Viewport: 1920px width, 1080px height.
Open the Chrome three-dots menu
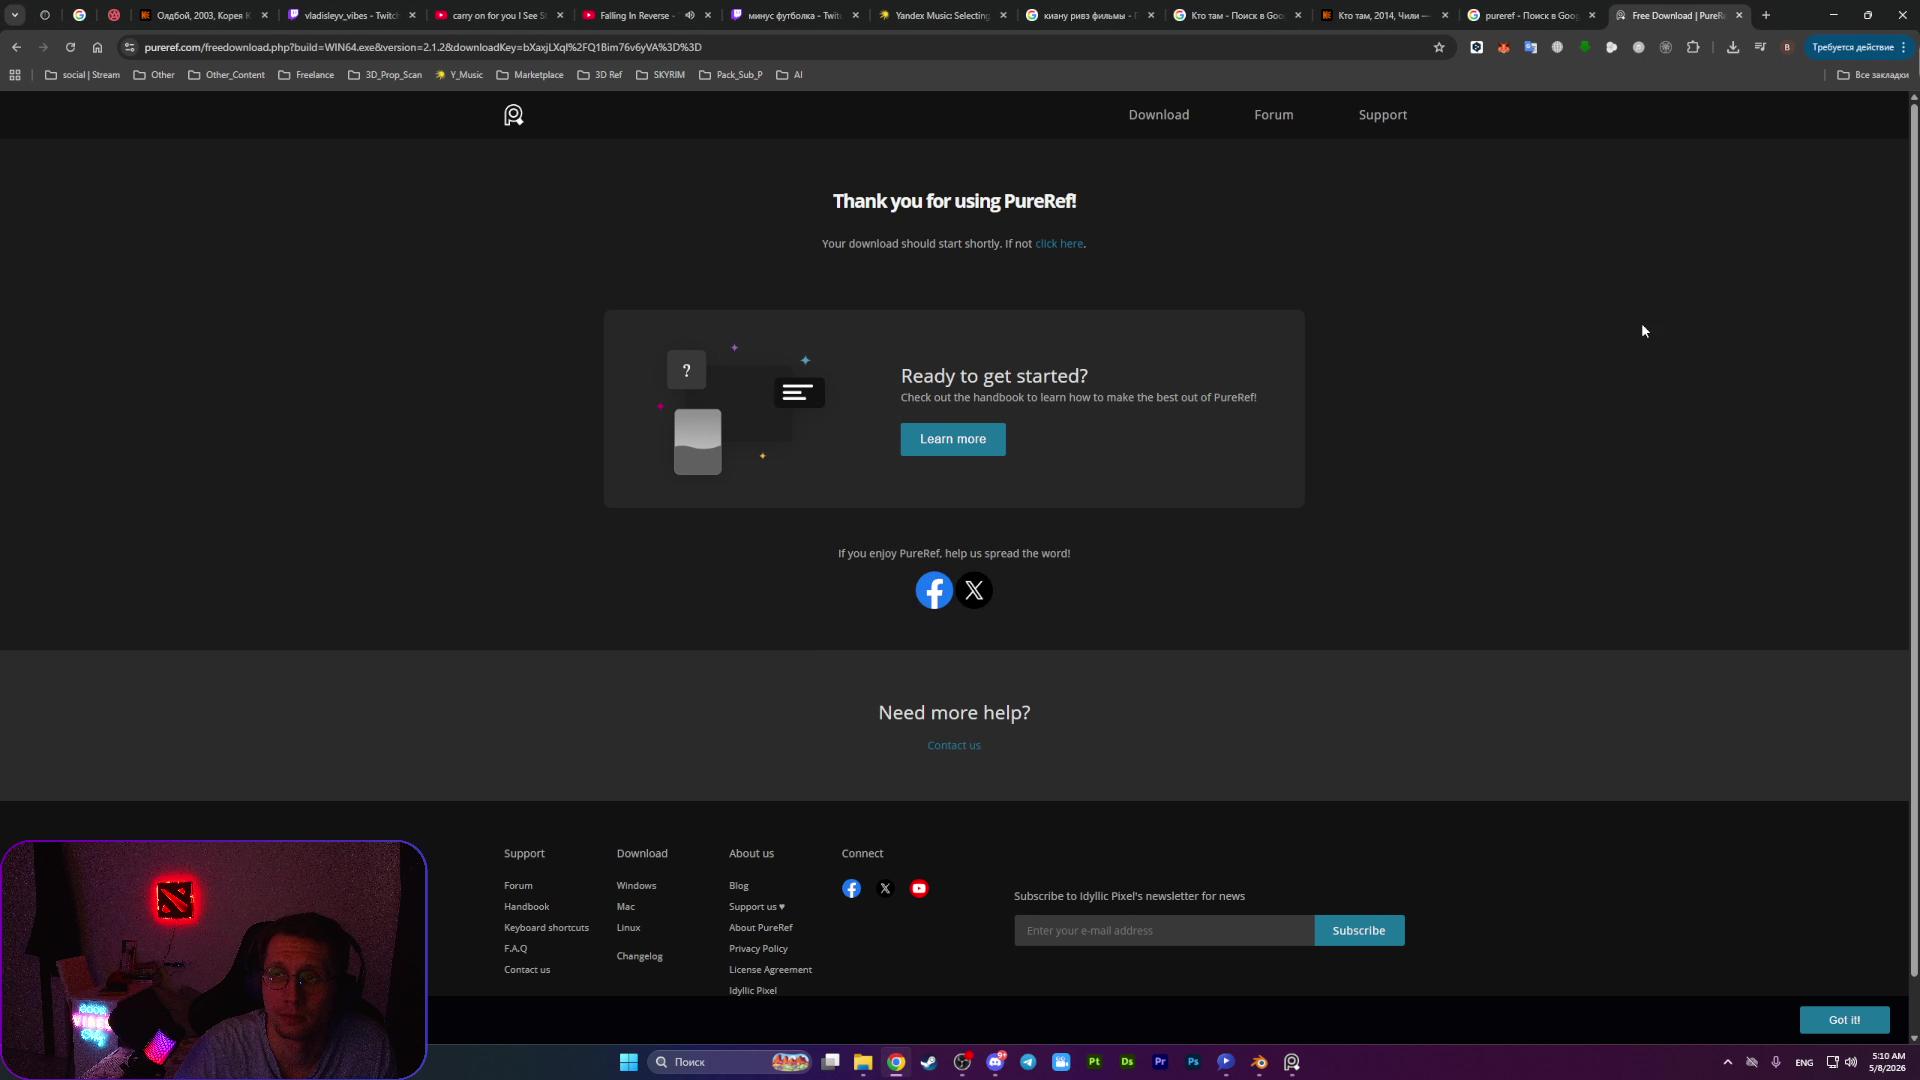[x=1904, y=47]
